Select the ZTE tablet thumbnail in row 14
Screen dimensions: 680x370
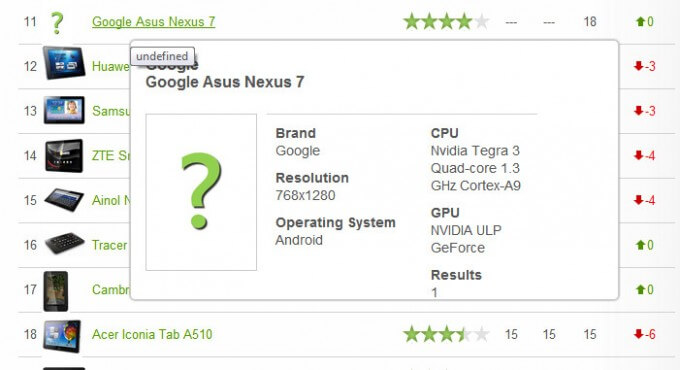pos(64,156)
